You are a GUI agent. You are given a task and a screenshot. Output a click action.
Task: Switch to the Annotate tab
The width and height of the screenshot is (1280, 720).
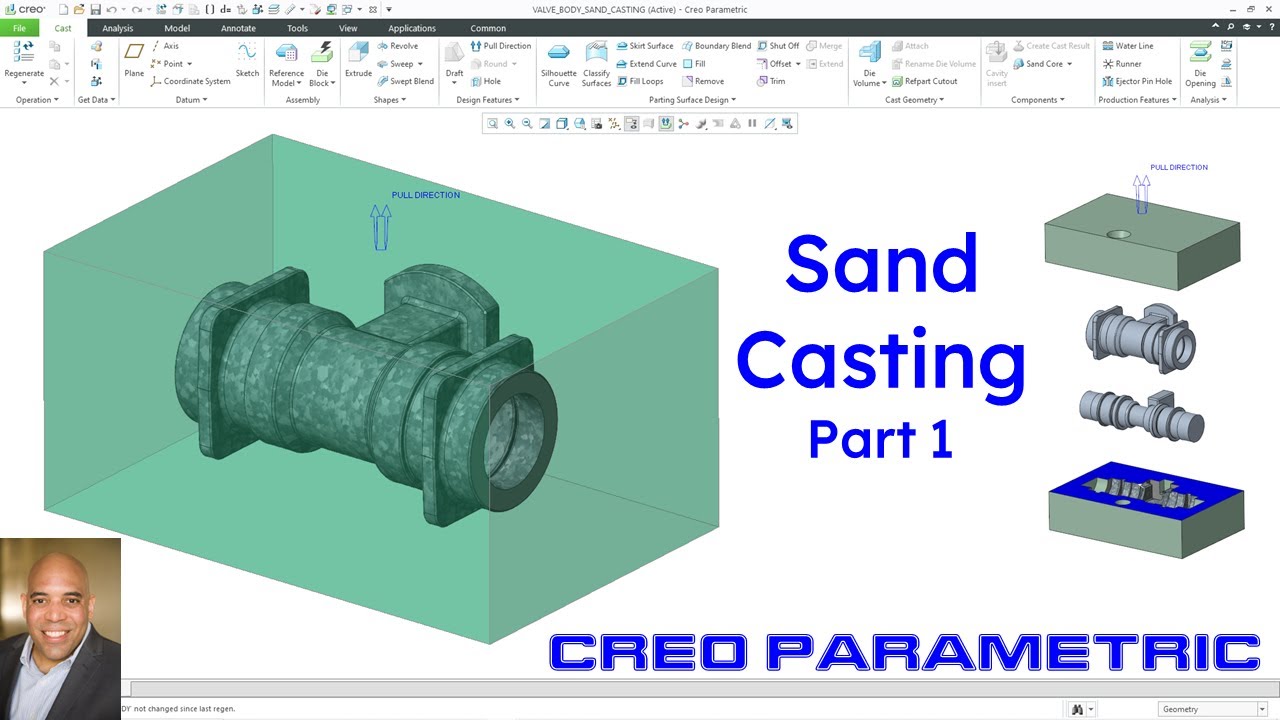point(238,28)
